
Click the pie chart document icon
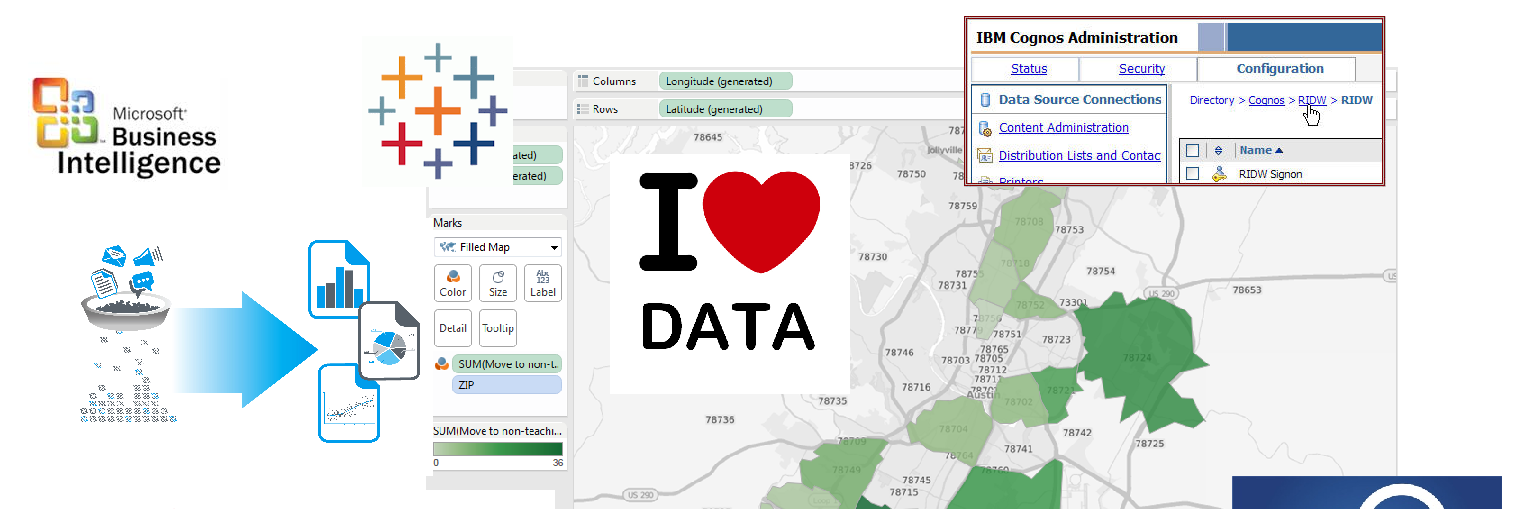[x=389, y=340]
